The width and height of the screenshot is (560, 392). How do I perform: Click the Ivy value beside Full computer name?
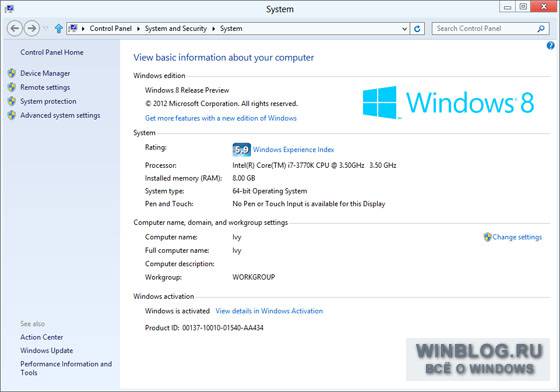click(237, 251)
